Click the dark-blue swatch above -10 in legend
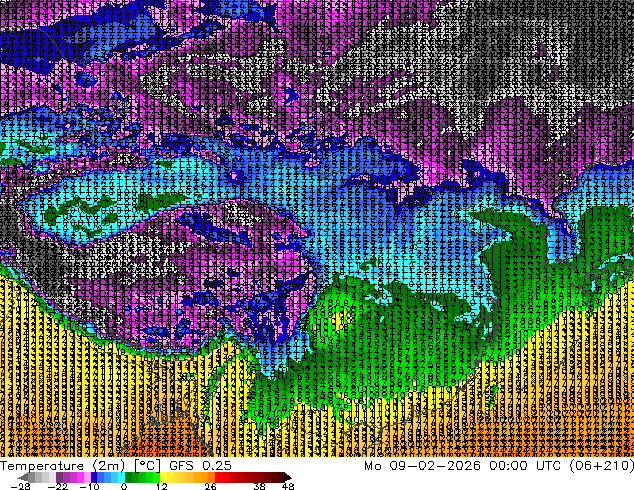 click(x=94, y=477)
